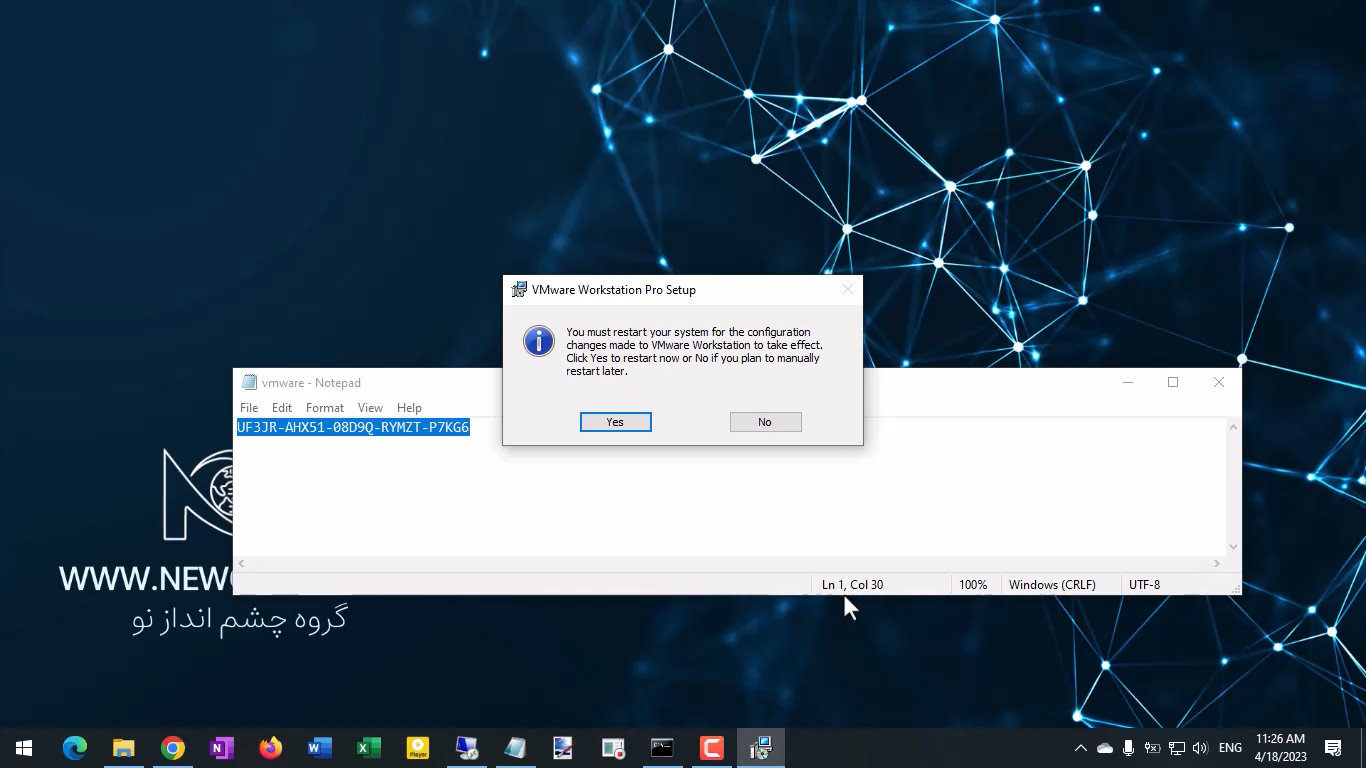Image resolution: width=1366 pixels, height=768 pixels.
Task: Click Yes to restart the system now
Action: (615, 422)
